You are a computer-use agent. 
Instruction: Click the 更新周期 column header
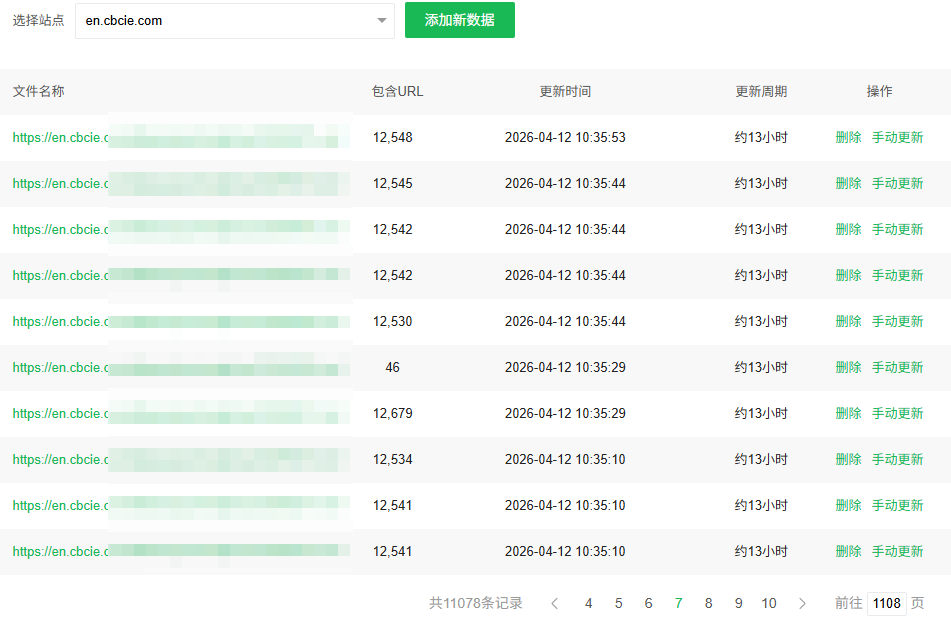click(761, 92)
